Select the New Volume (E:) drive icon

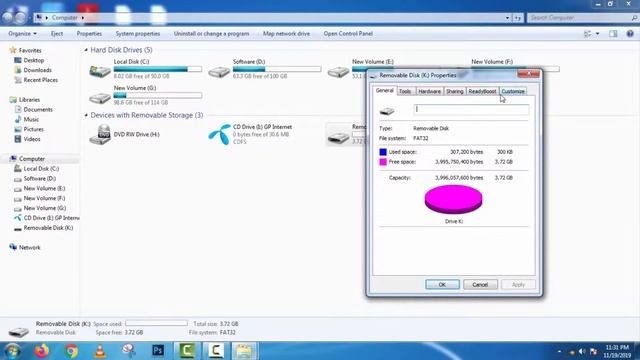point(338,72)
